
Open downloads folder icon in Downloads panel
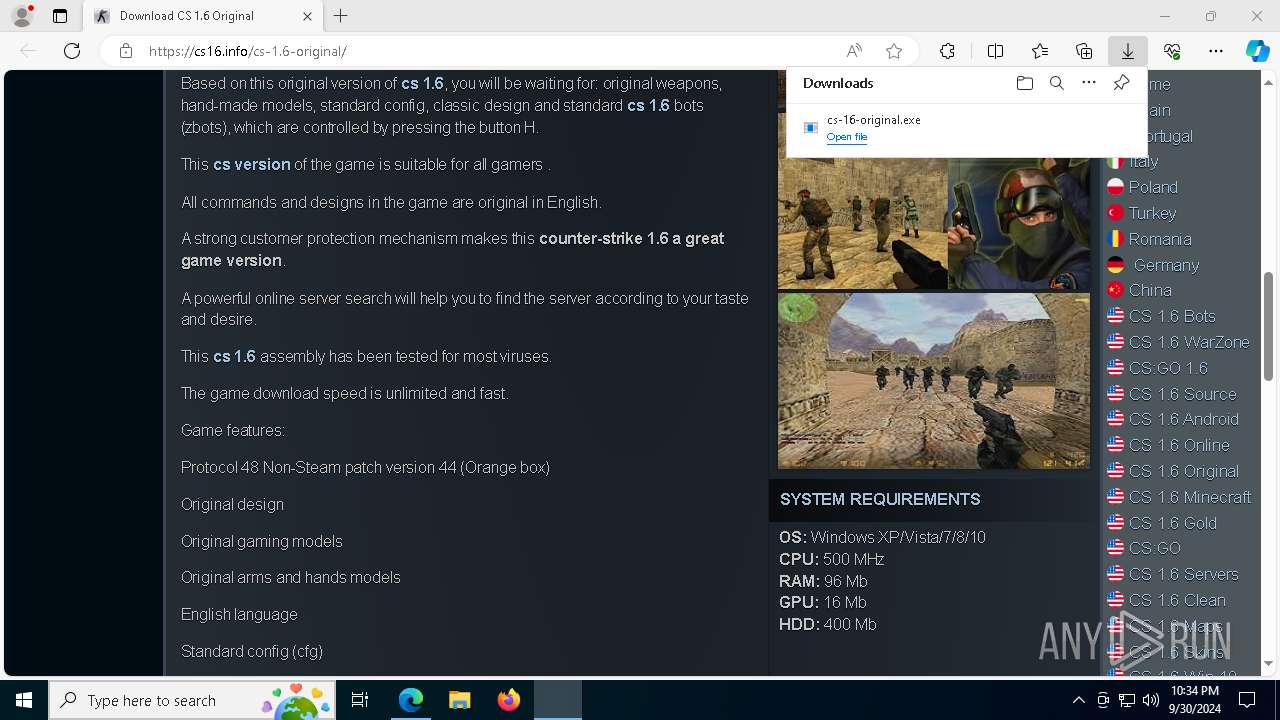(1024, 83)
